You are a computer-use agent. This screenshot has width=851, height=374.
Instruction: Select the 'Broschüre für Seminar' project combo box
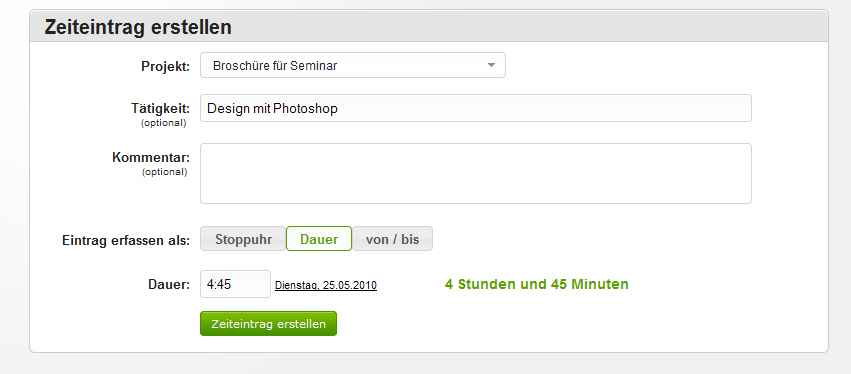(353, 65)
